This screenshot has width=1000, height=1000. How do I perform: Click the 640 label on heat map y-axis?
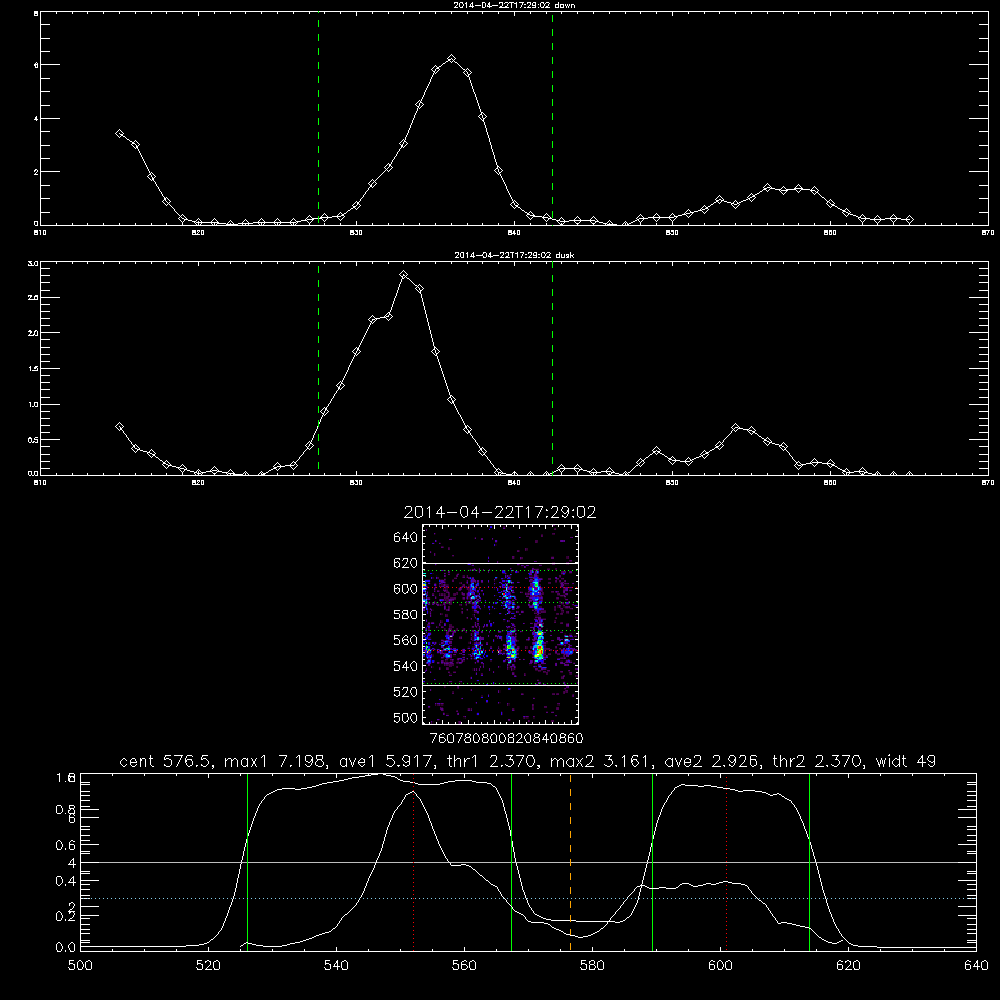(406, 538)
